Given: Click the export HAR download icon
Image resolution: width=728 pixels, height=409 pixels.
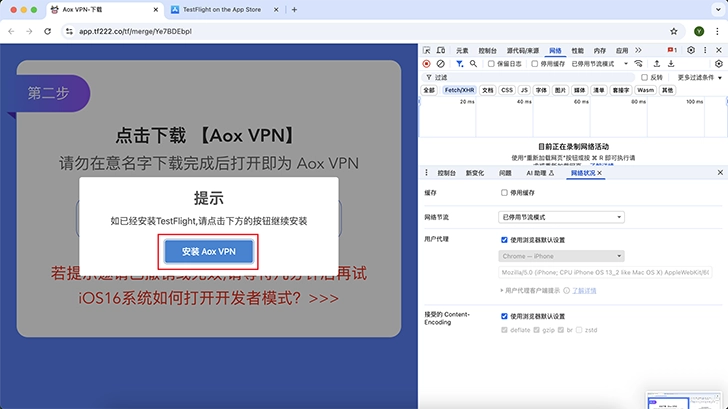Looking at the screenshot, I should pos(671,64).
